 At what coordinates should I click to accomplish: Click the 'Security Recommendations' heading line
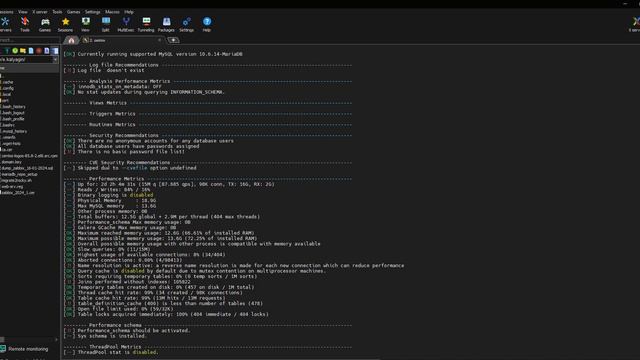point(208,135)
